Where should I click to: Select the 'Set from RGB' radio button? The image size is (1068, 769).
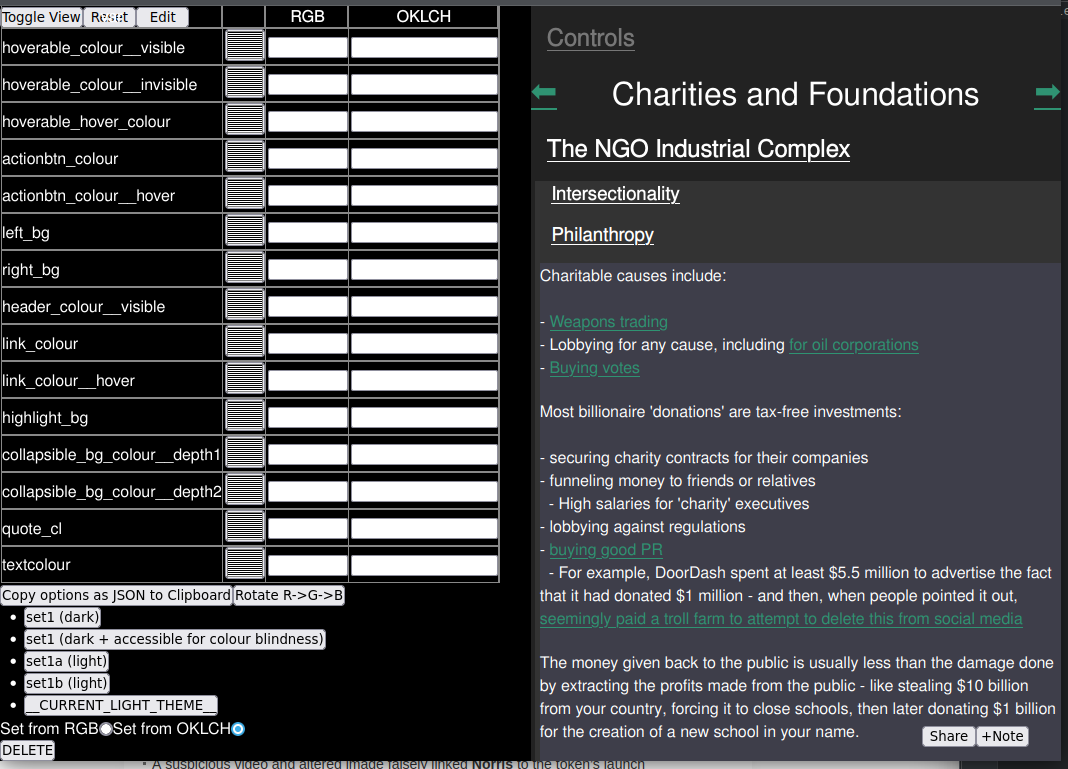pos(106,729)
